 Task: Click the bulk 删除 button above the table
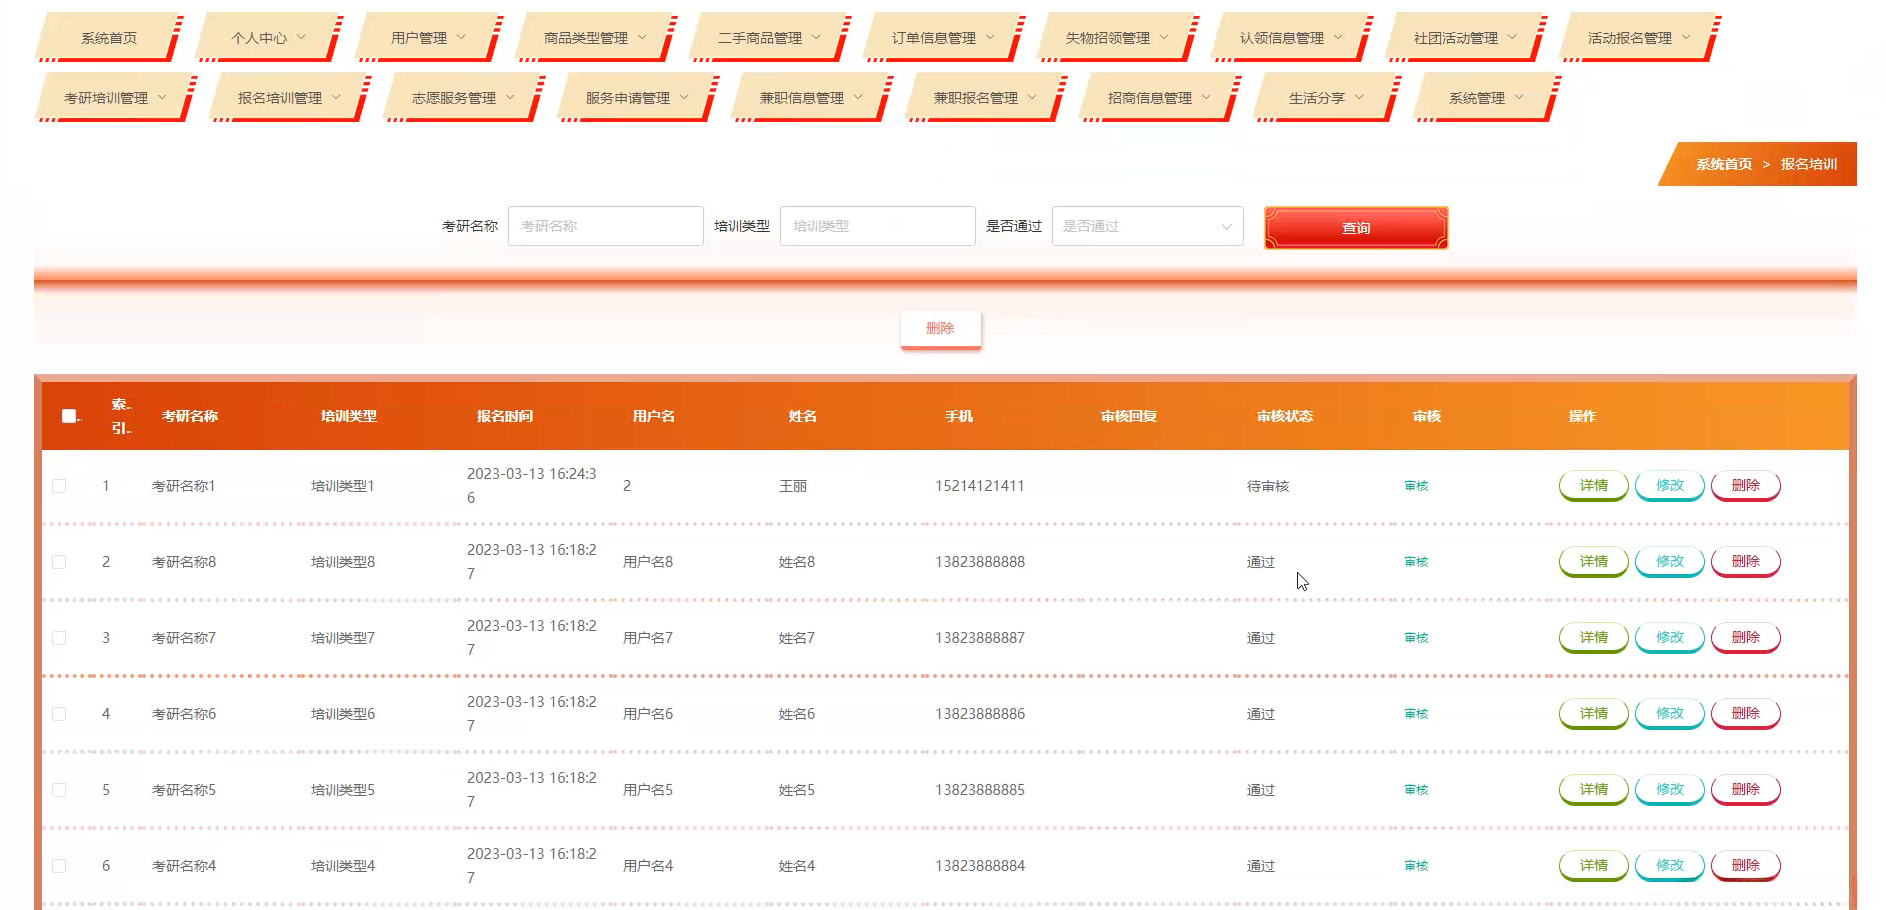(940, 329)
